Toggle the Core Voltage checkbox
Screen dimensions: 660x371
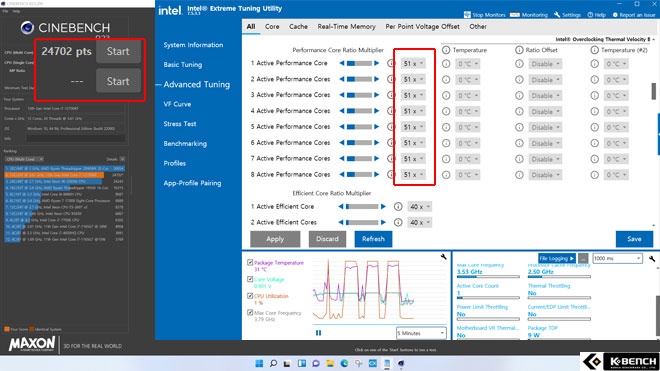pos(250,279)
